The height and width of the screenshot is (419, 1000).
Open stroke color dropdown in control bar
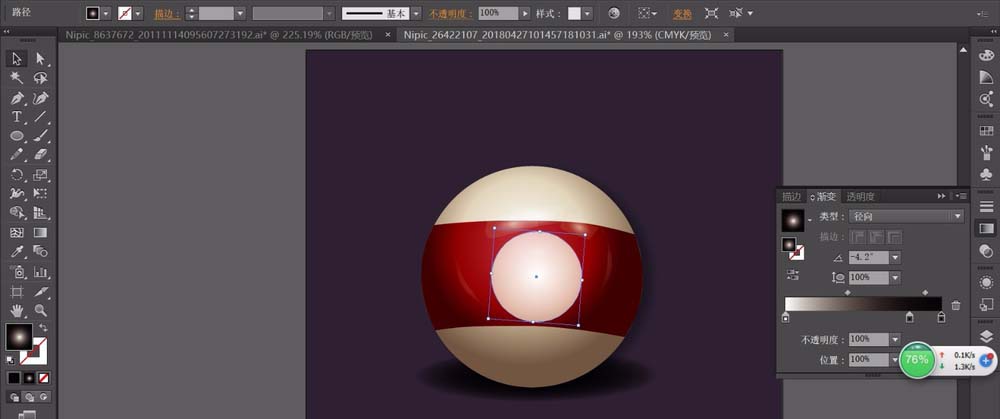coord(138,13)
